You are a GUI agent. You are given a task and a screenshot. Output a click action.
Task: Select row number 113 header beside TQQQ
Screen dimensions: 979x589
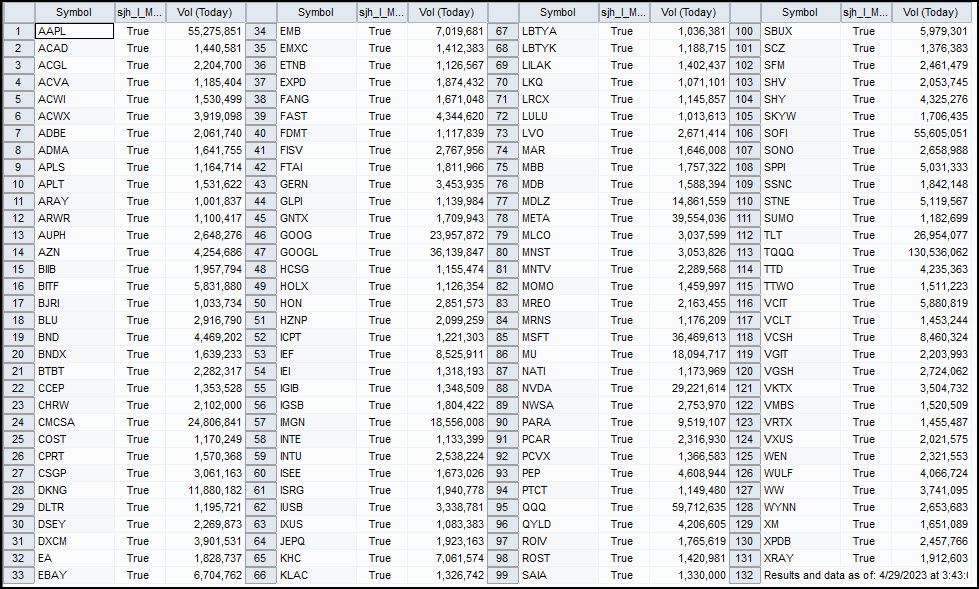[x=744, y=252]
